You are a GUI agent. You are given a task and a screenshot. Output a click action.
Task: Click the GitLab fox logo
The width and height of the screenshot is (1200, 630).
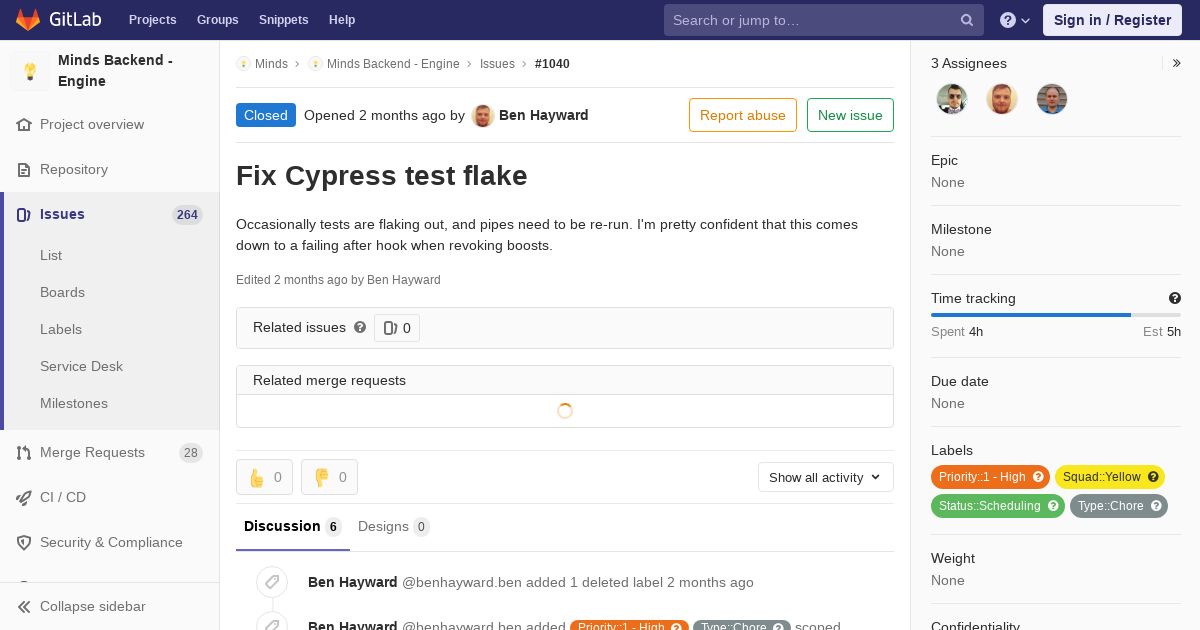pos(28,19)
